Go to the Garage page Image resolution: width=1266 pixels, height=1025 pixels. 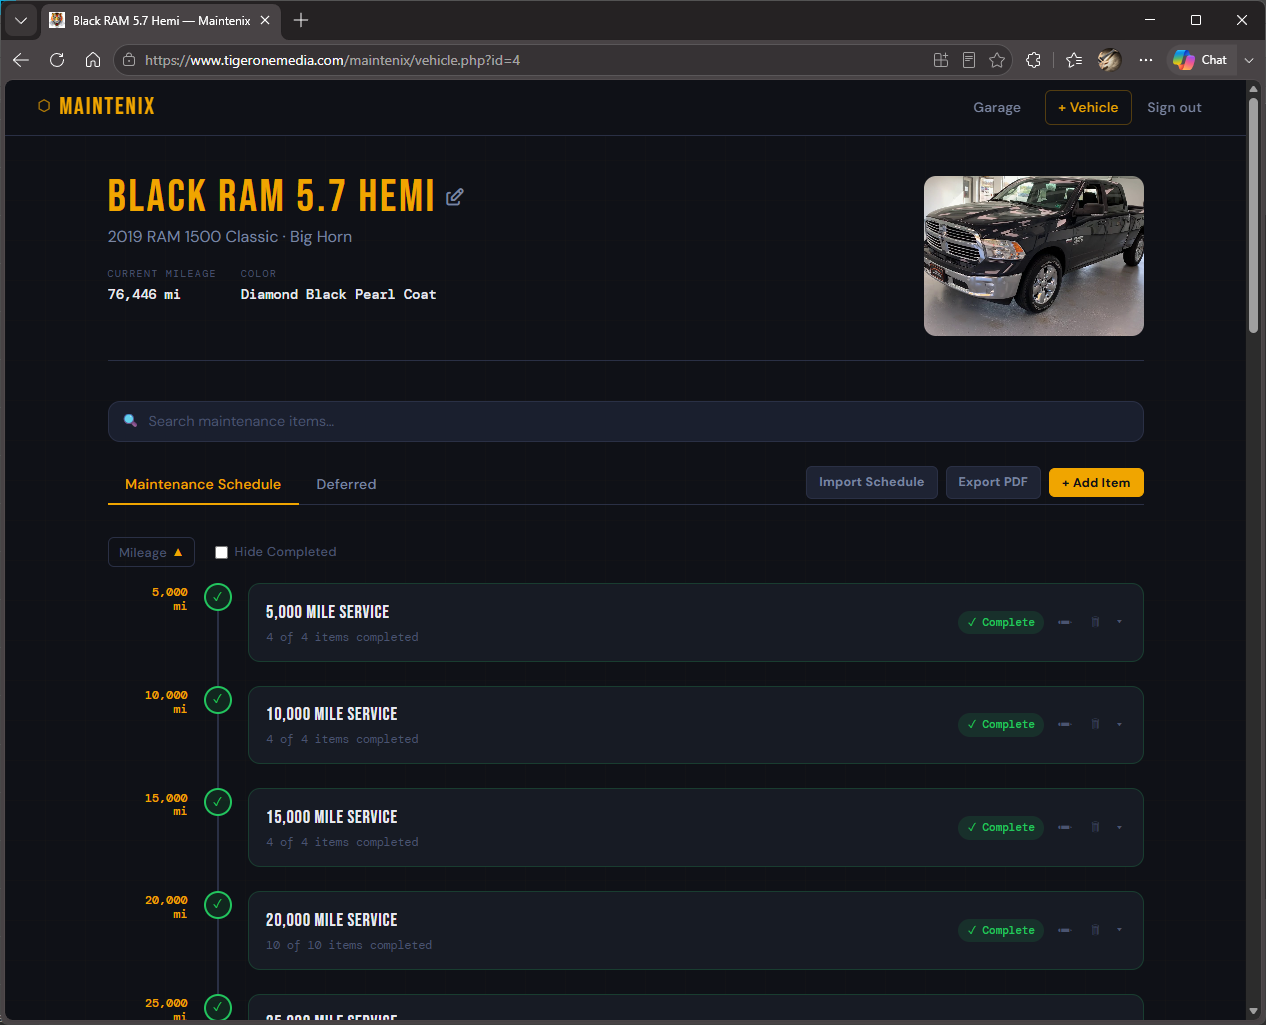(997, 107)
